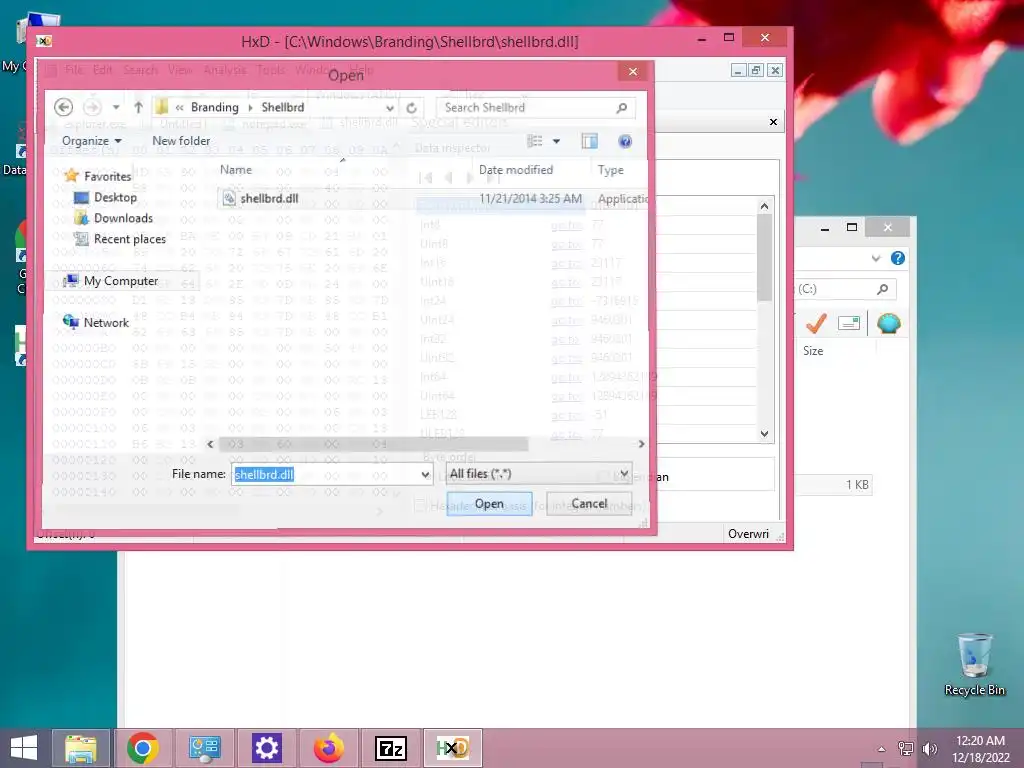Screen dimensions: 1024x768
Task: Click the orange checkmark icon in Explorer window
Action: click(x=816, y=323)
